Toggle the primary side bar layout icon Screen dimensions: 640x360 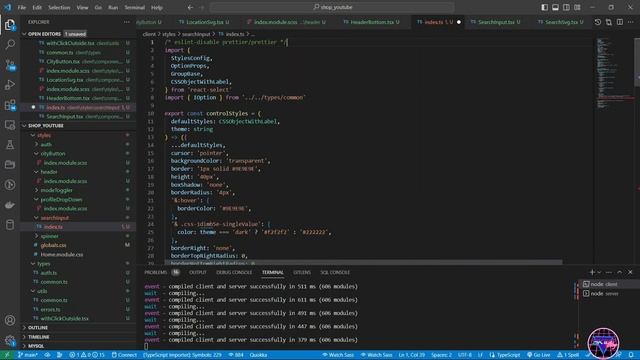coord(544,7)
